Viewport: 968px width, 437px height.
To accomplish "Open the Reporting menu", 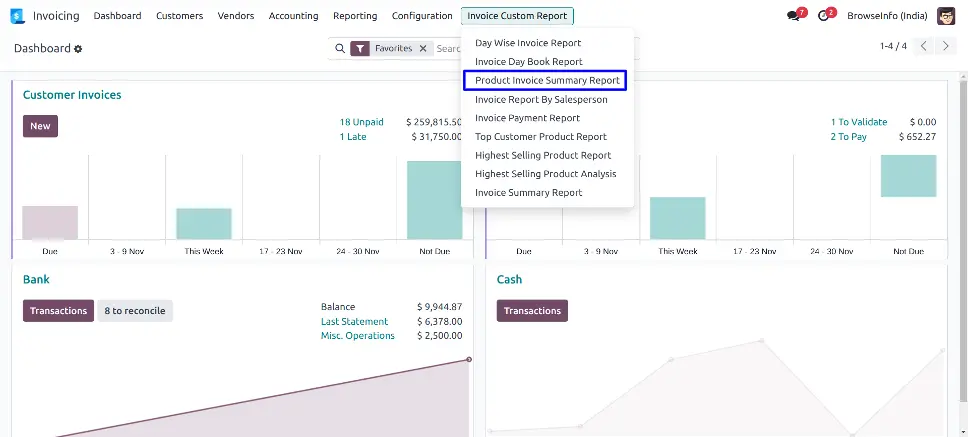I will 355,16.
